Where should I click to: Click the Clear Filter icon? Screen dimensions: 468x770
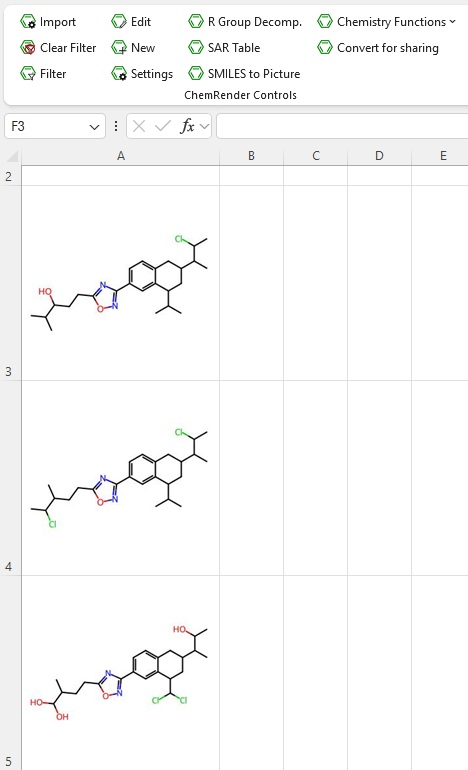[x=28, y=48]
